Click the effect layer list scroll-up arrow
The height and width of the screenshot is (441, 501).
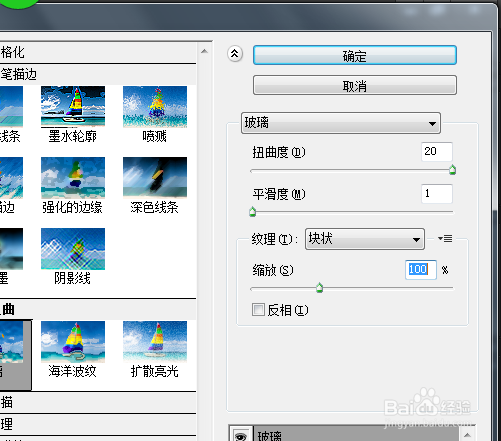pyautogui.click(x=467, y=435)
